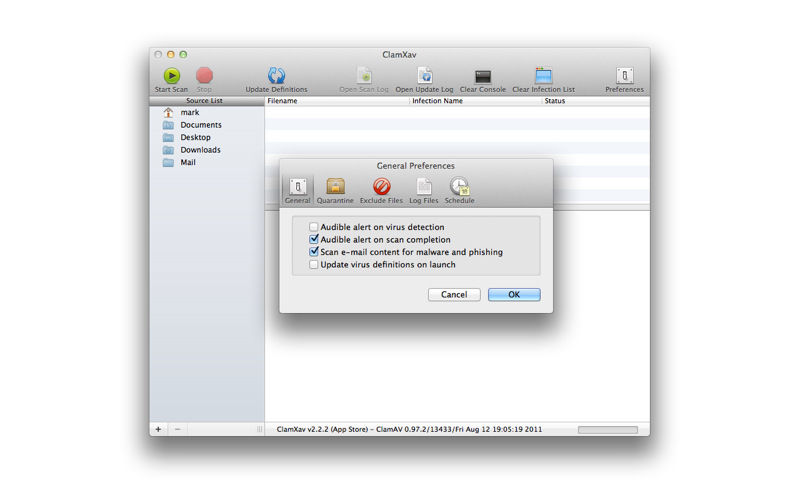The height and width of the screenshot is (500, 800).
Task: Add a source with the plus button
Action: [158, 429]
